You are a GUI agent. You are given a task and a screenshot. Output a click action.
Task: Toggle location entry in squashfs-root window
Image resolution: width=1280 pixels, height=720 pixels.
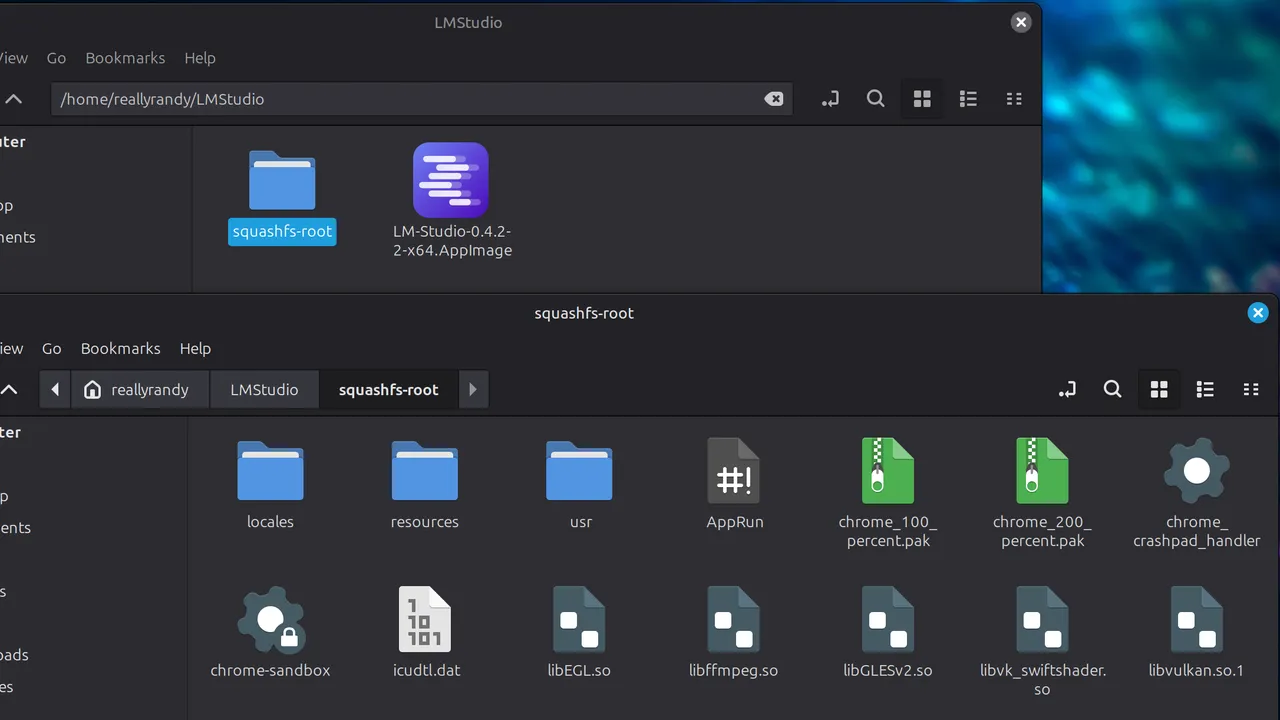1067,389
